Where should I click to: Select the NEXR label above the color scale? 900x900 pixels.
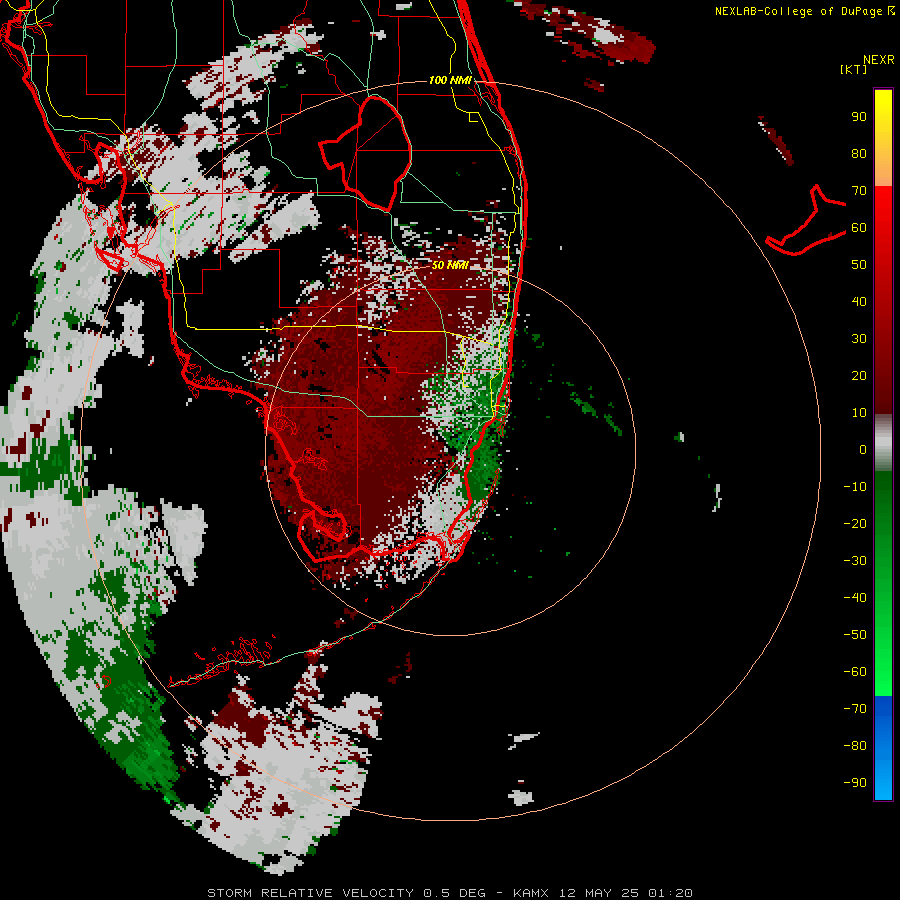878,60
